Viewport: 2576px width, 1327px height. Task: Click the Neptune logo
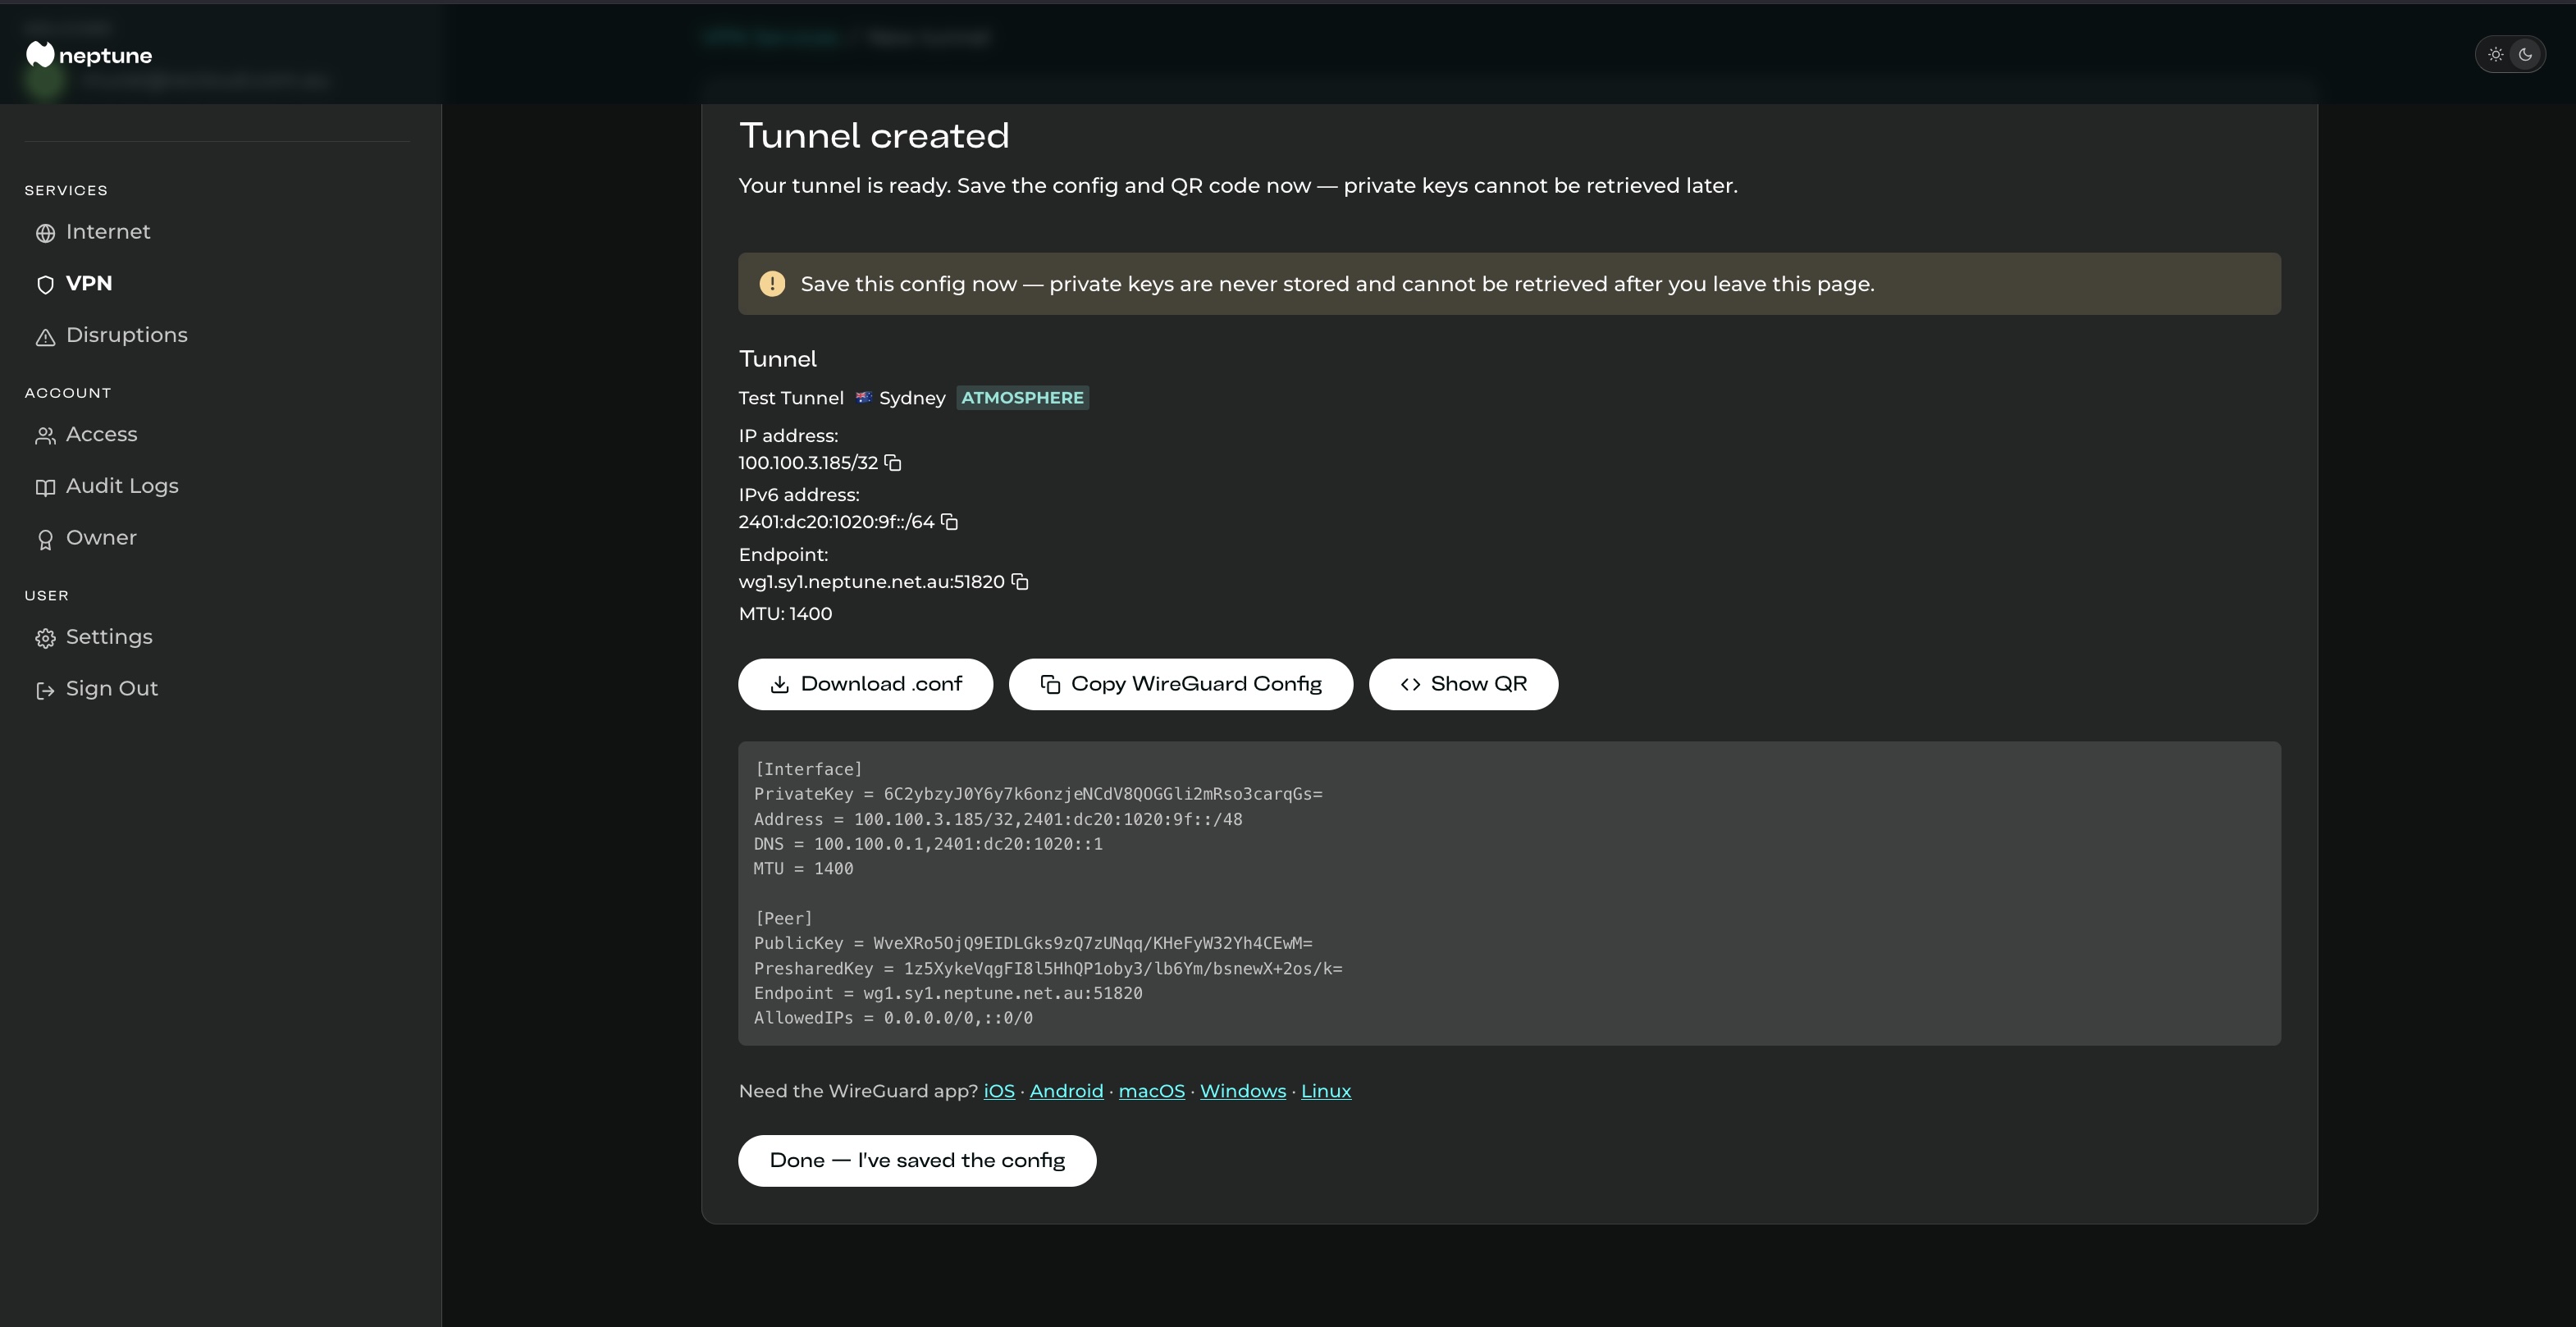pos(89,55)
